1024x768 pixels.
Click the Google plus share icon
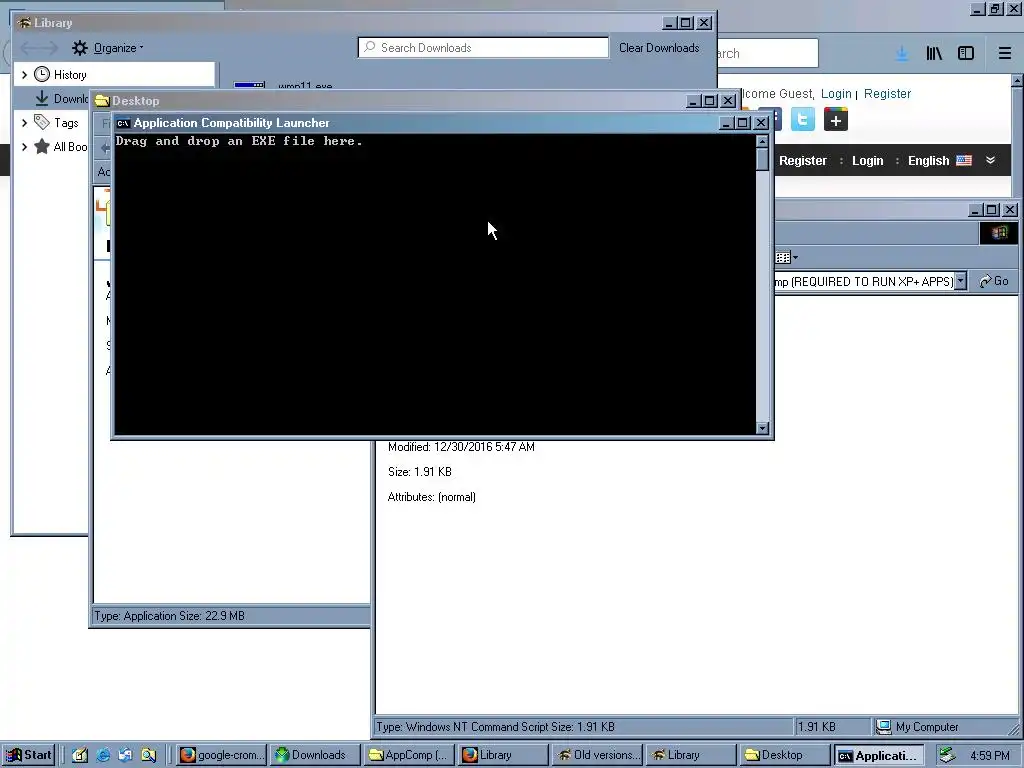835,120
